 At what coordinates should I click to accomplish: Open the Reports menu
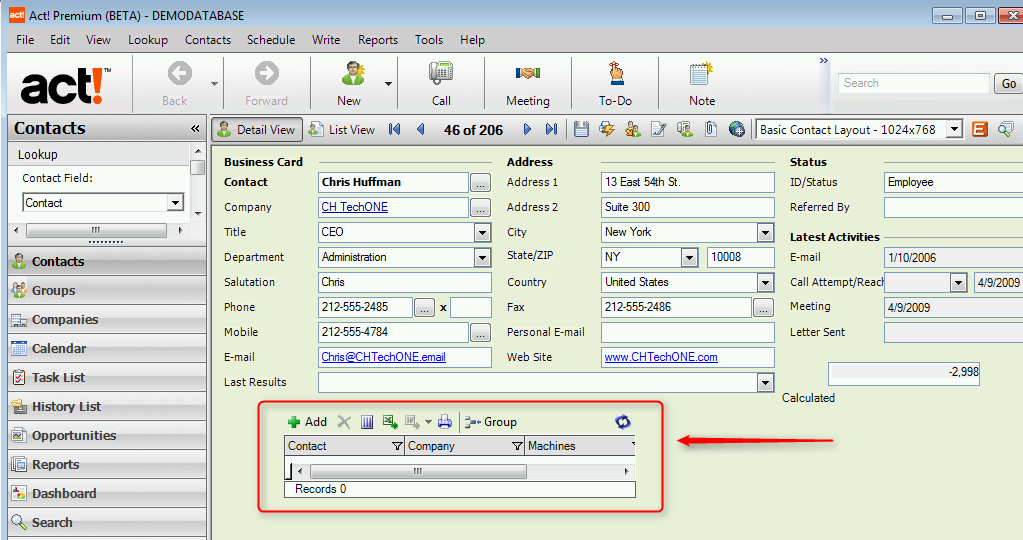coord(378,40)
